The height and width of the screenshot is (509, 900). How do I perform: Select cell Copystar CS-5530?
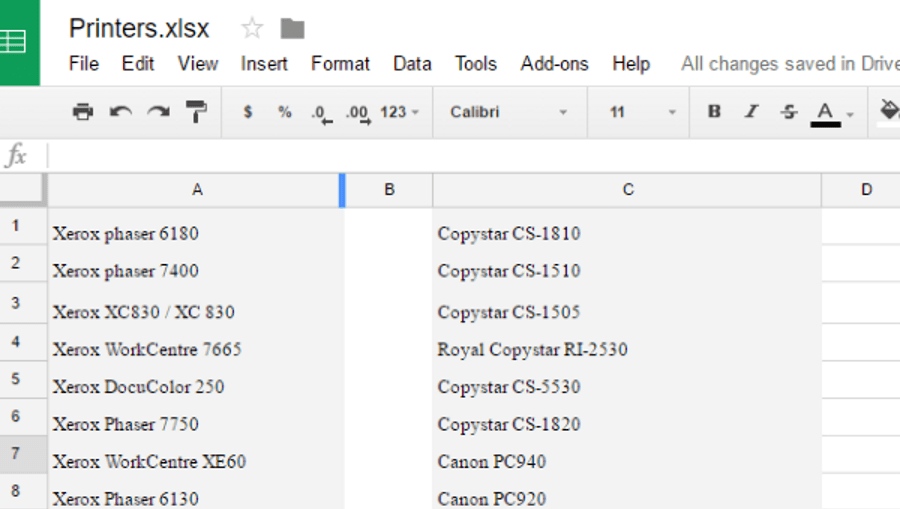pyautogui.click(x=627, y=379)
